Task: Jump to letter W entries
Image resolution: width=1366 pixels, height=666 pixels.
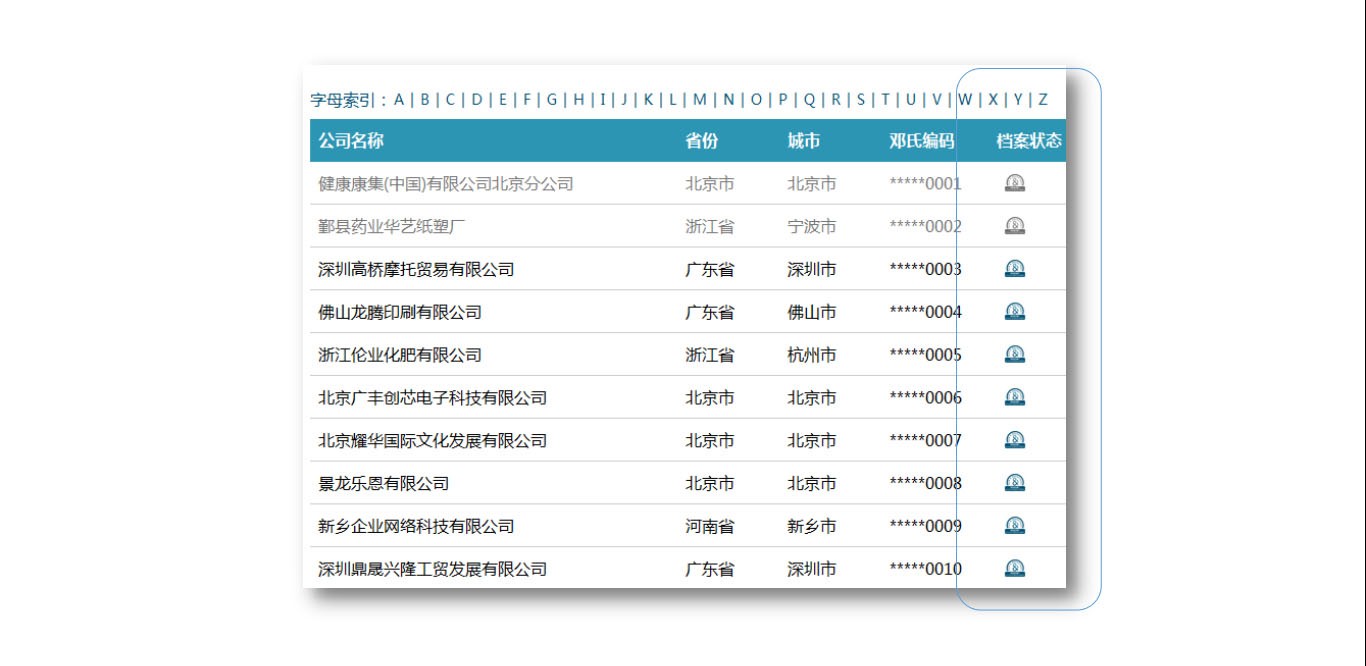Action: pyautogui.click(x=965, y=100)
